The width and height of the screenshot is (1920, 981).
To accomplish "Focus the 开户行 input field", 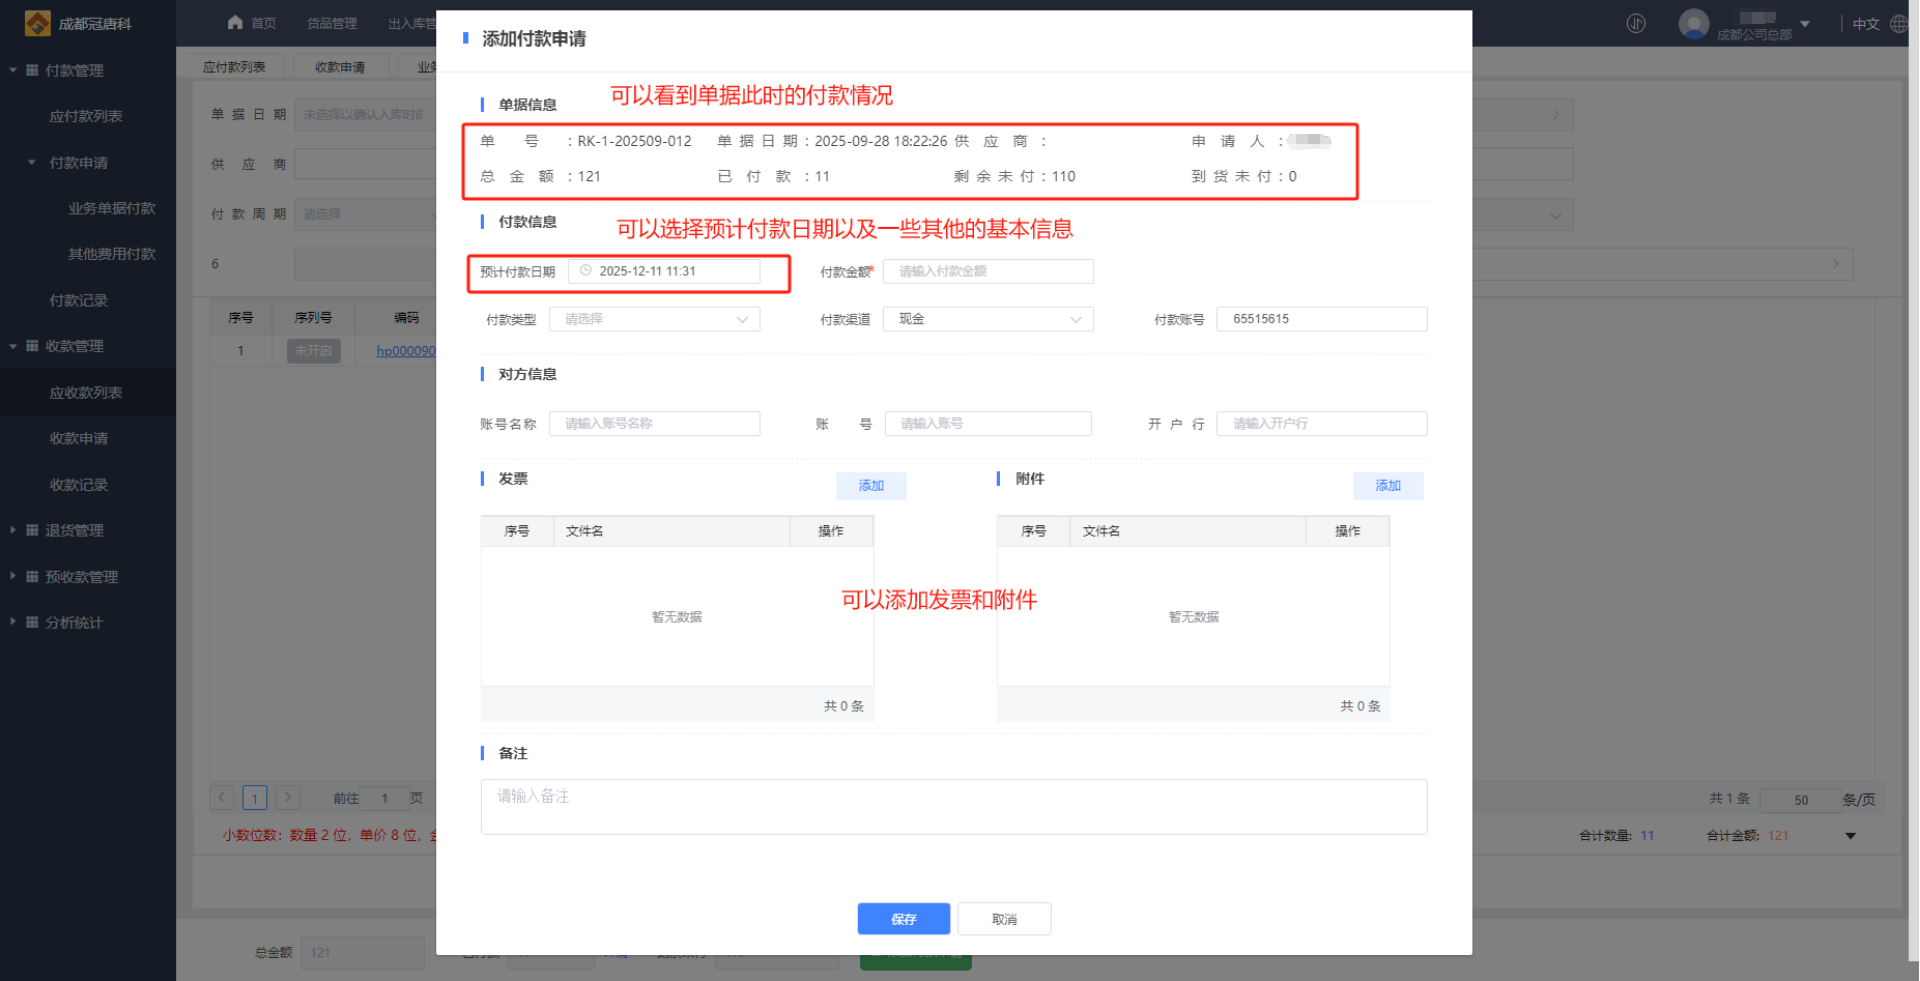I will (1322, 423).
